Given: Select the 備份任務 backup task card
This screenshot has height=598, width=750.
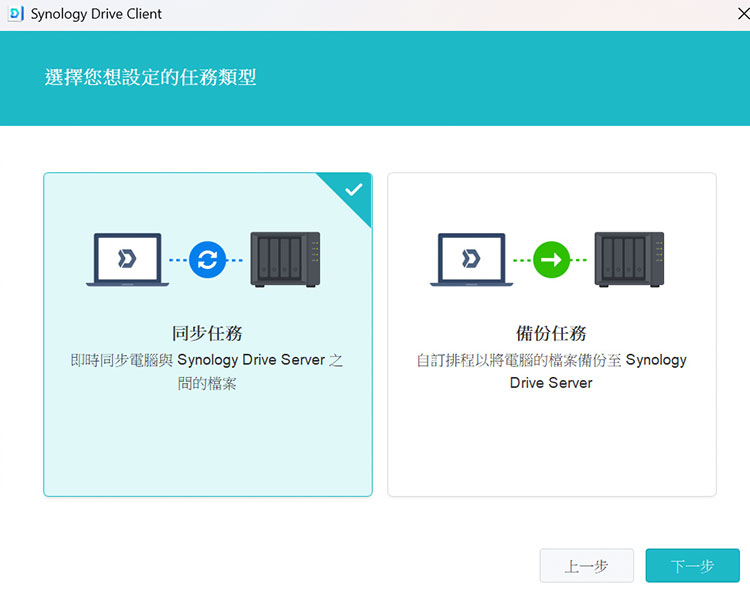Looking at the screenshot, I should [551, 334].
